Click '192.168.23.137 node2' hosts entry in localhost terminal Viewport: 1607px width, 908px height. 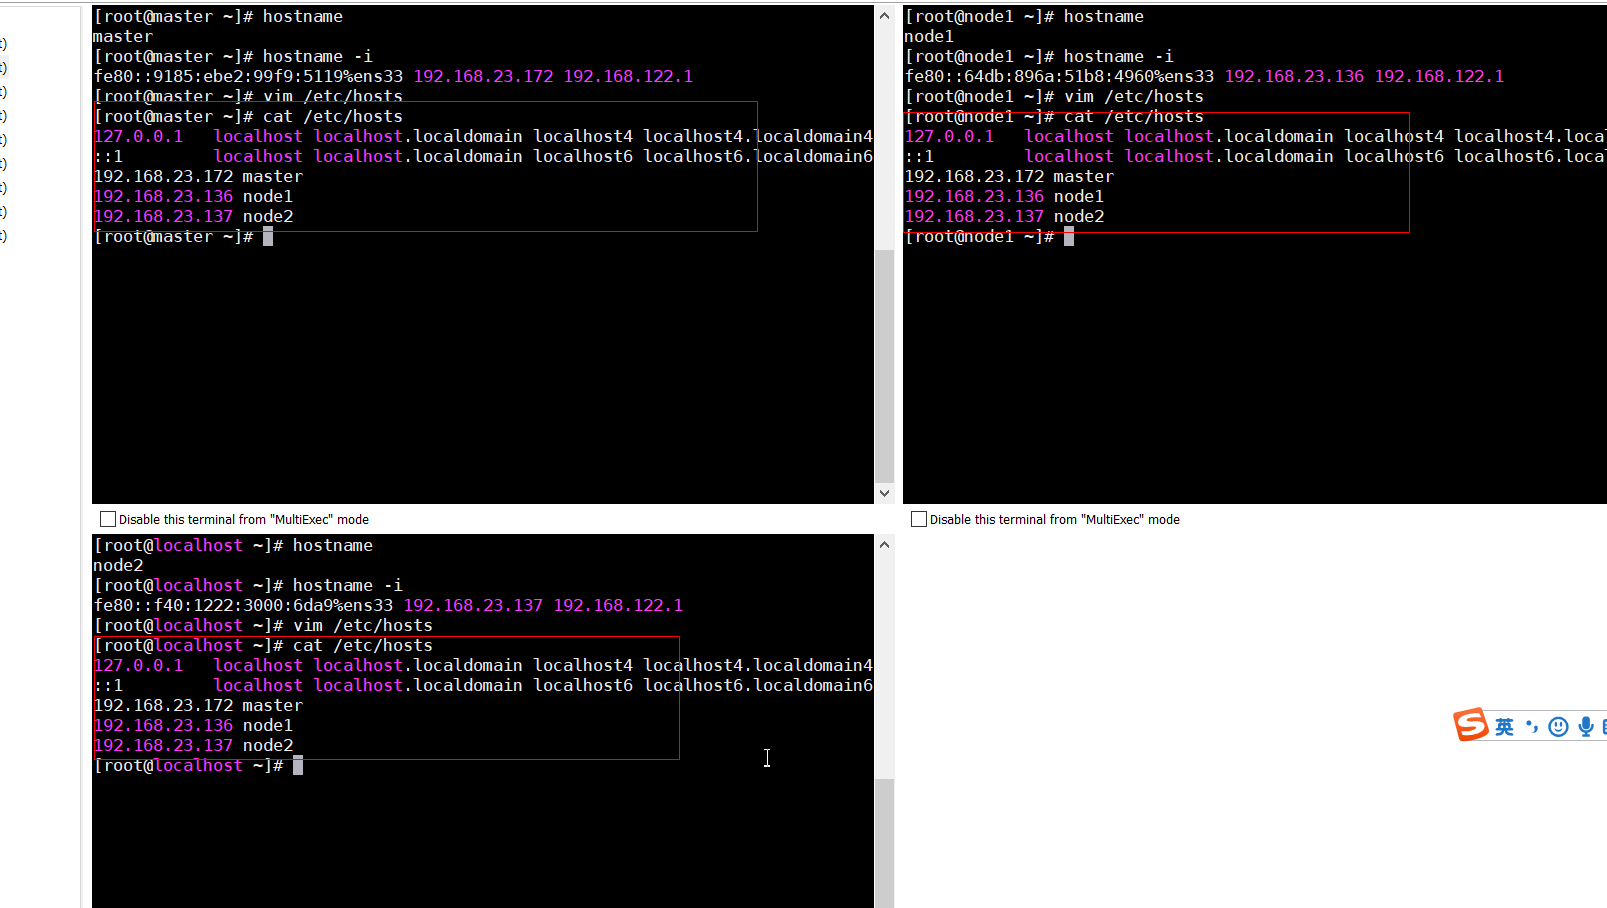(193, 746)
